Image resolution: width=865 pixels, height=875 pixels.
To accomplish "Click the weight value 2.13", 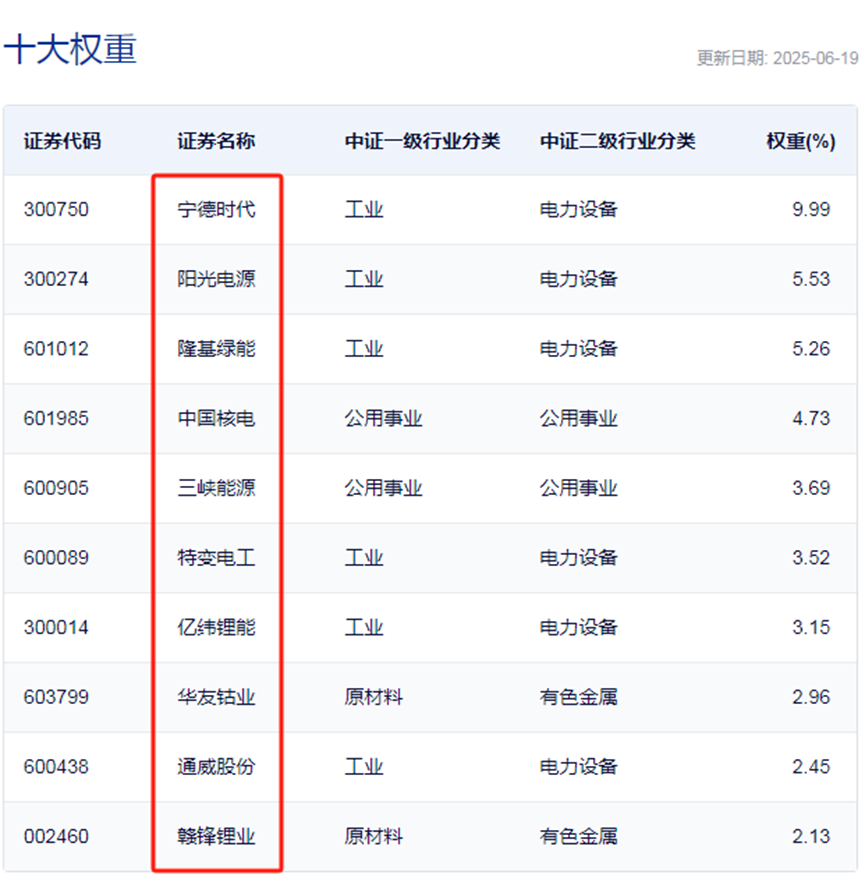I will [x=811, y=837].
